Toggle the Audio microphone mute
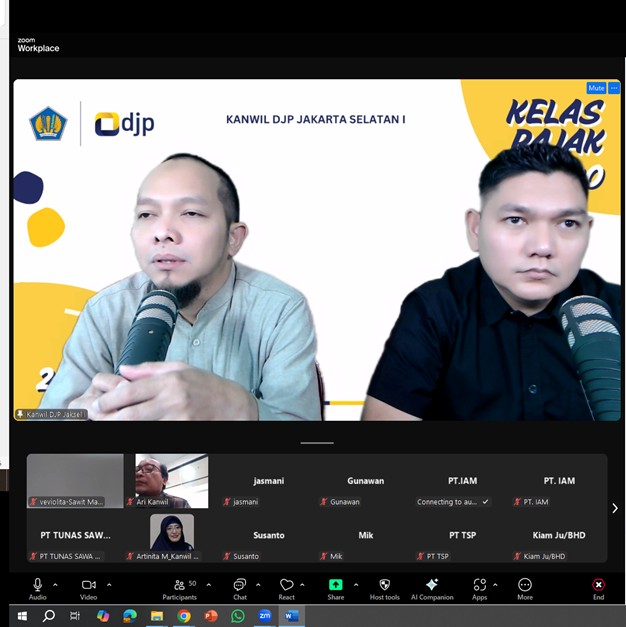This screenshot has height=627, width=626. pyautogui.click(x=38, y=585)
